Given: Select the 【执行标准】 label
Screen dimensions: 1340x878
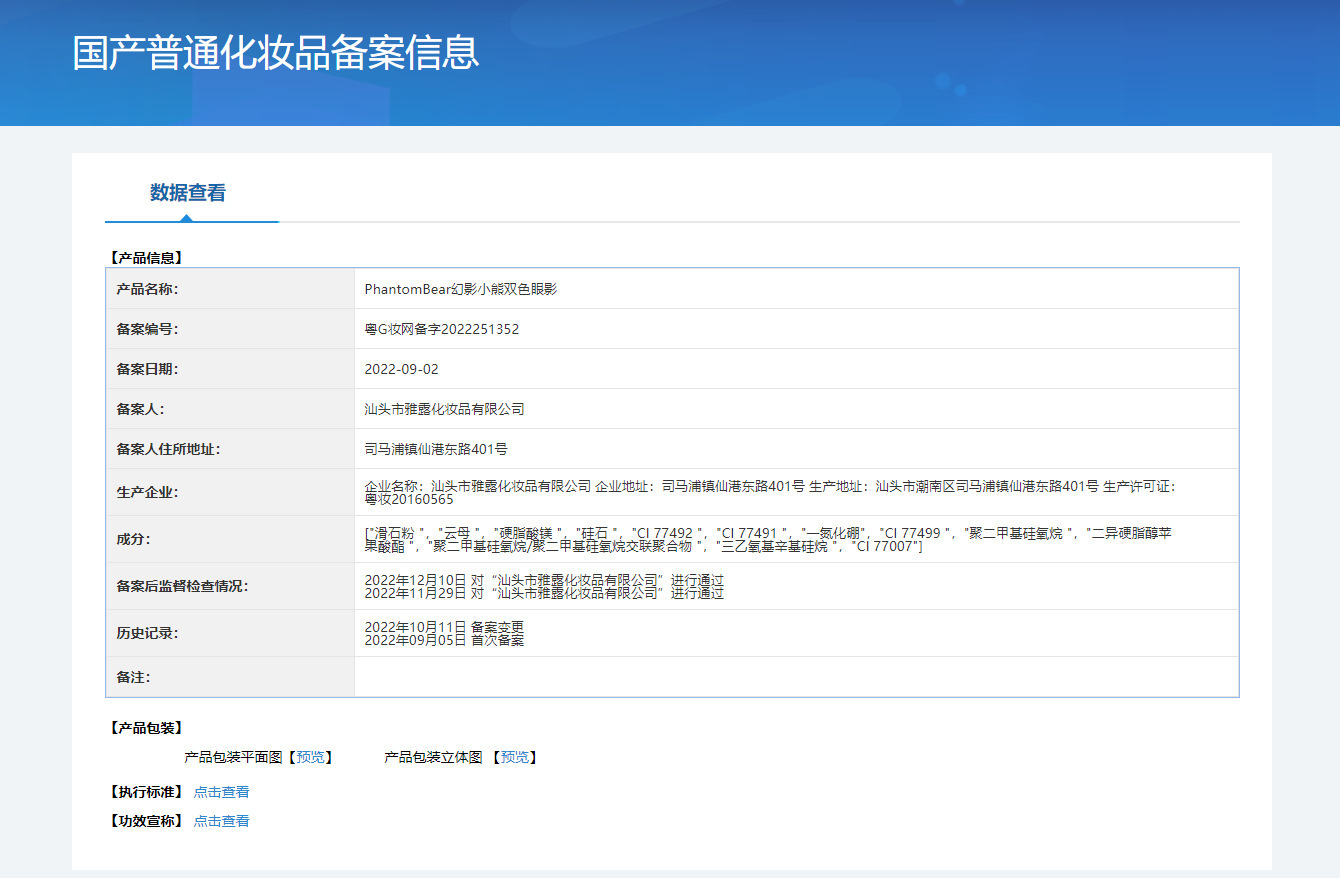Looking at the screenshot, I should 146,792.
